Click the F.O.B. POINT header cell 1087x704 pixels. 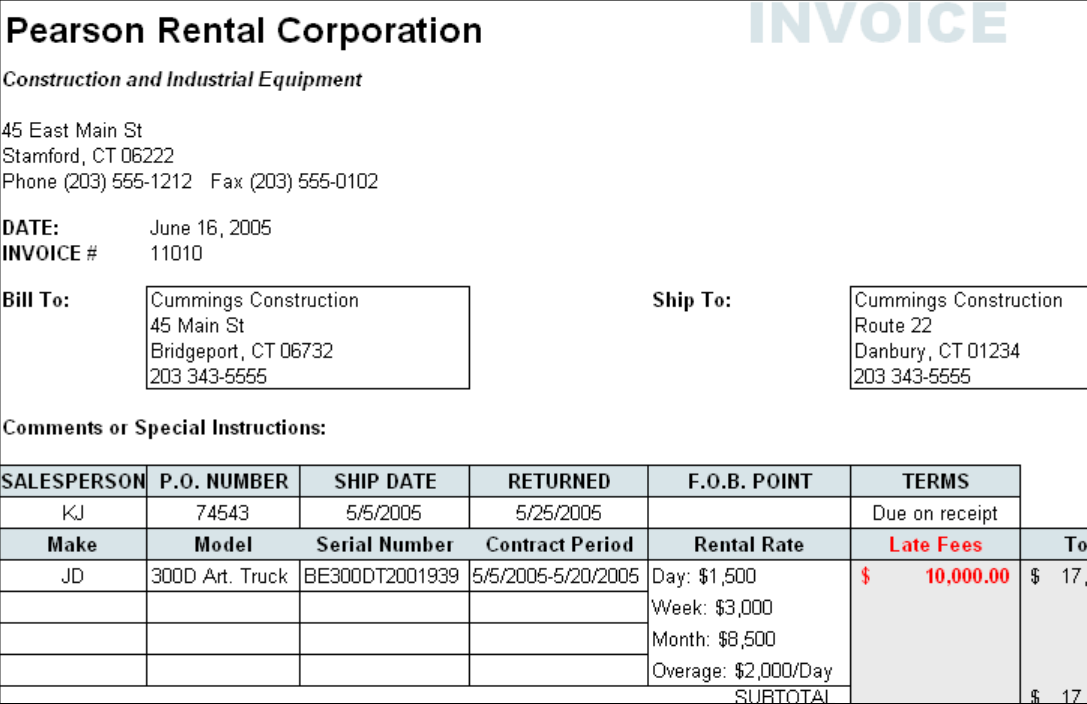(x=749, y=481)
